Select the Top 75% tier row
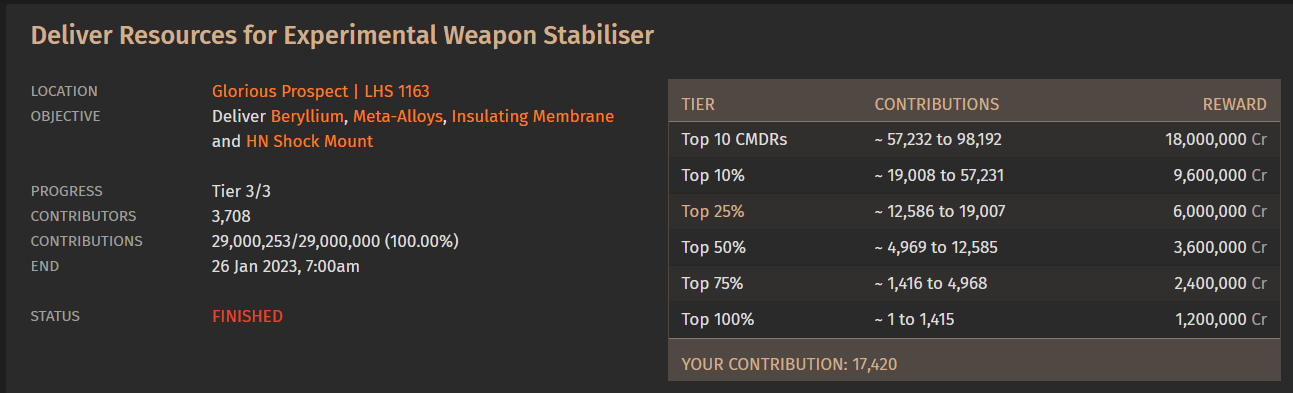The height and width of the screenshot is (393, 1293). pyautogui.click(x=974, y=284)
